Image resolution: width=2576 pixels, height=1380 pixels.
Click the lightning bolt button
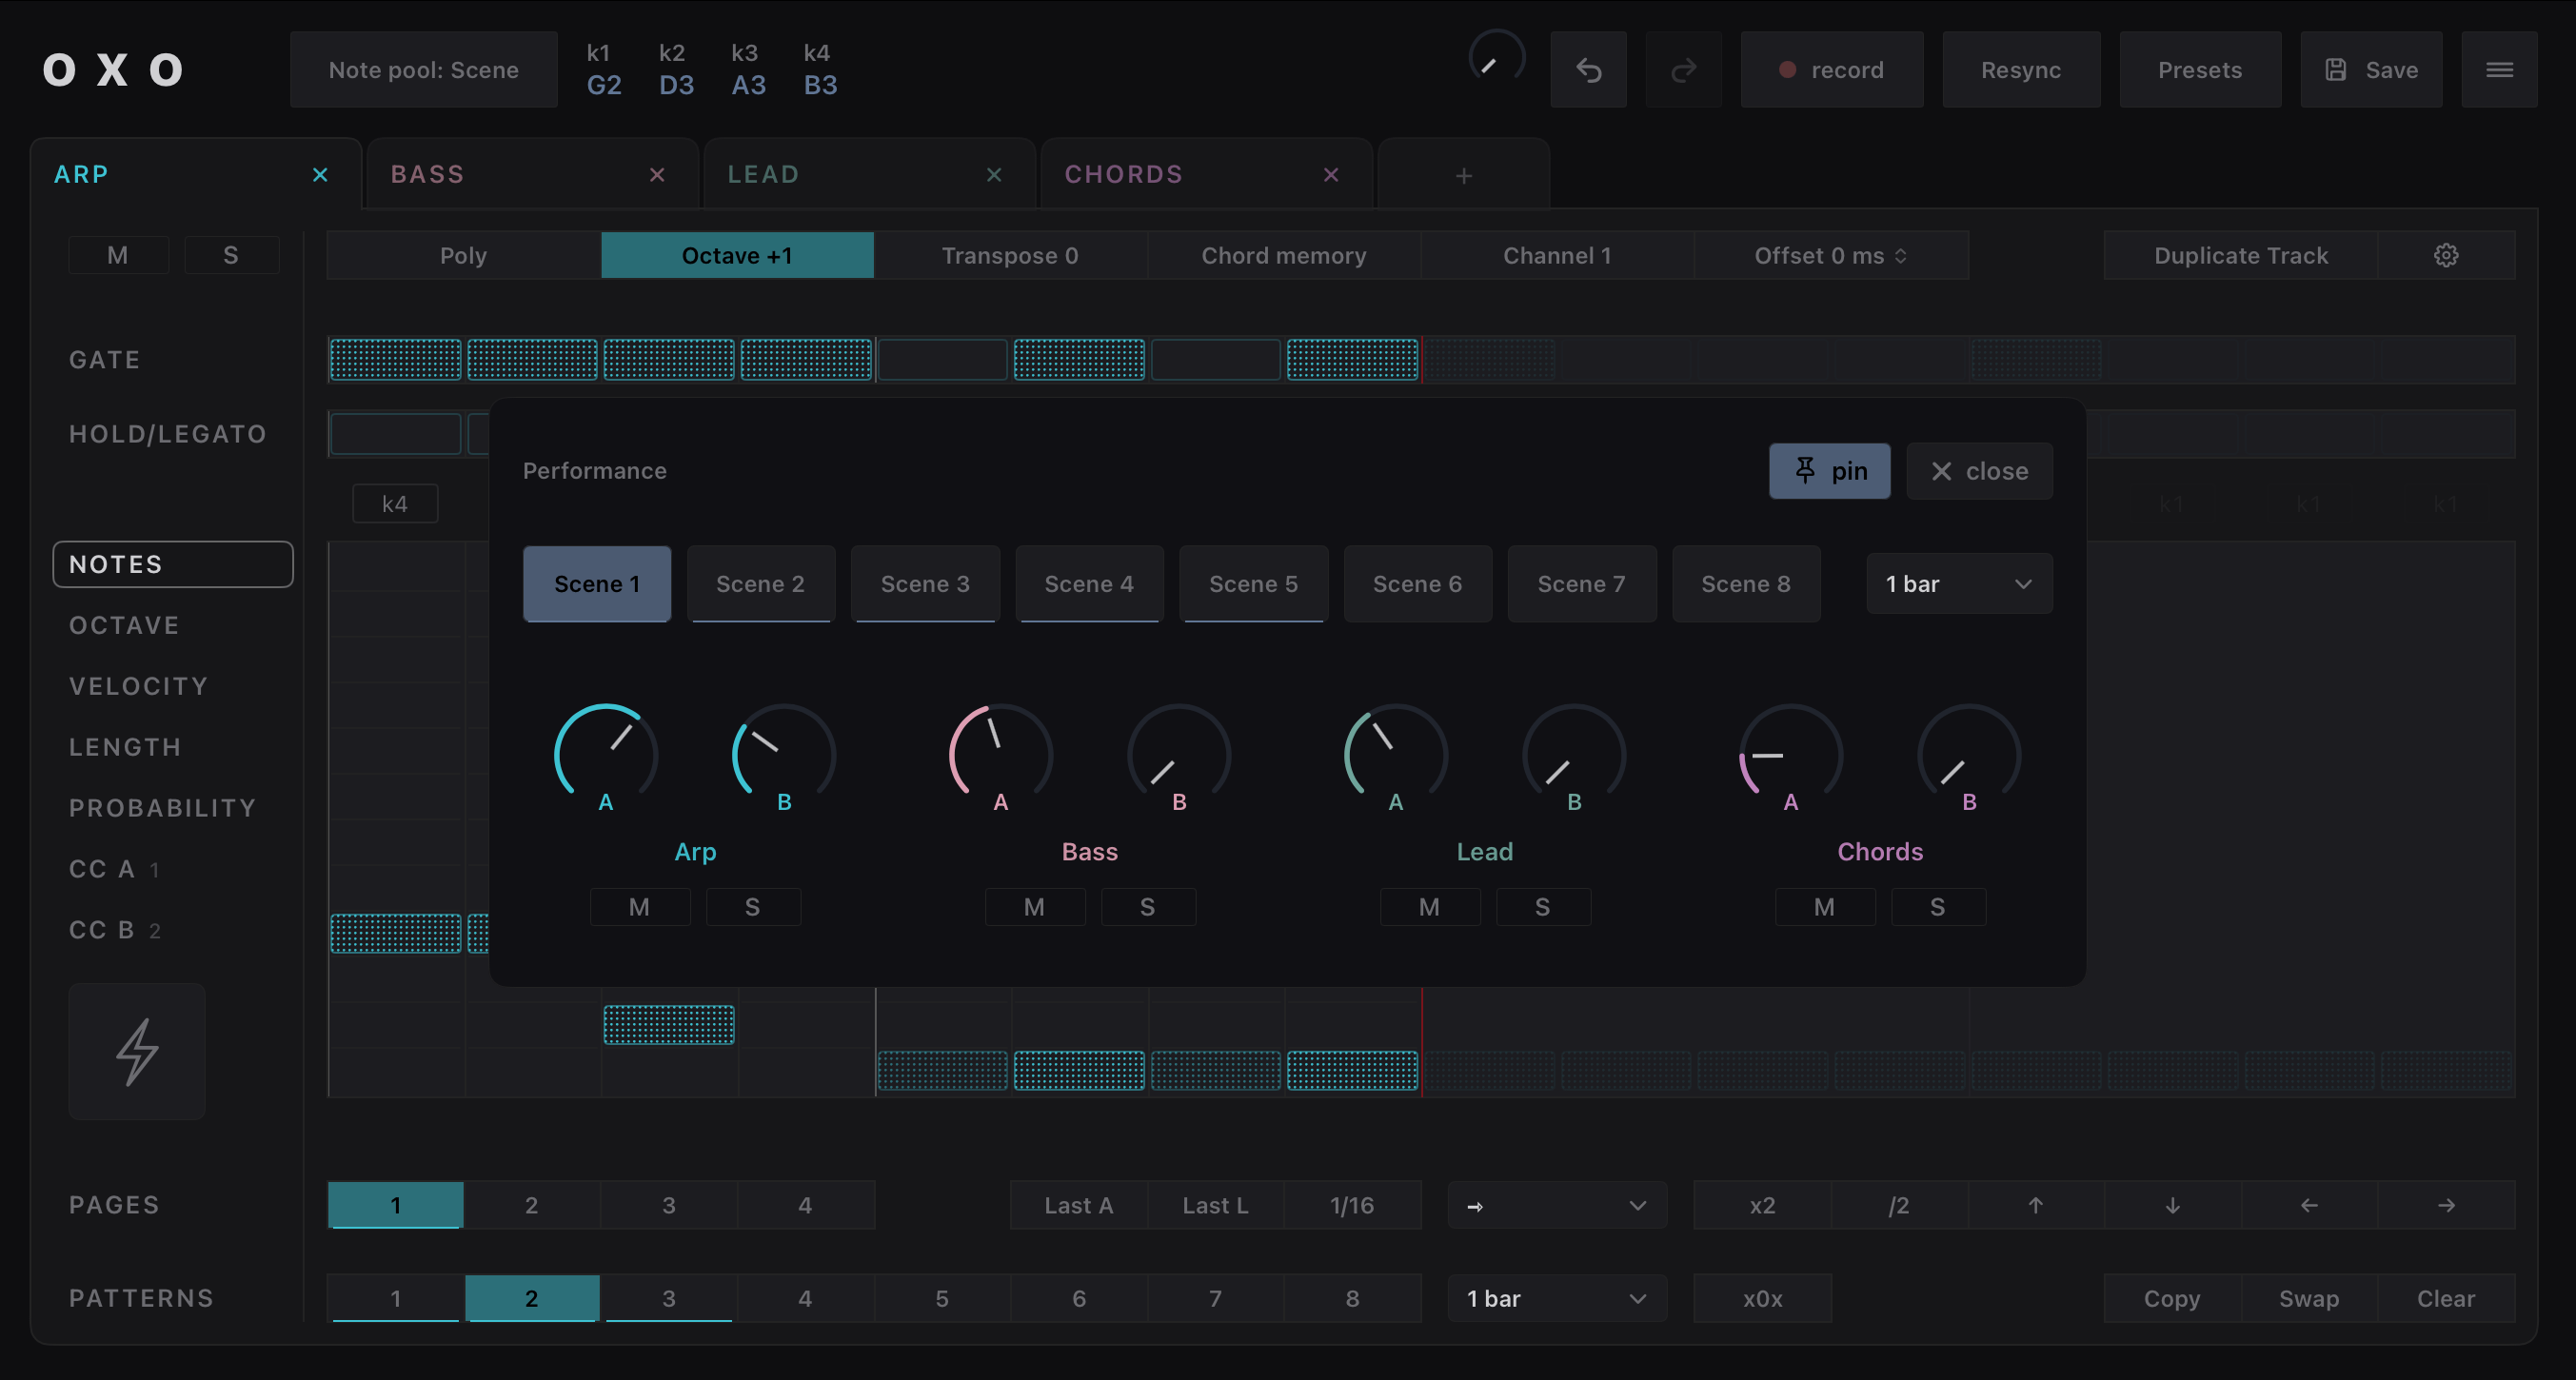[x=137, y=1051]
